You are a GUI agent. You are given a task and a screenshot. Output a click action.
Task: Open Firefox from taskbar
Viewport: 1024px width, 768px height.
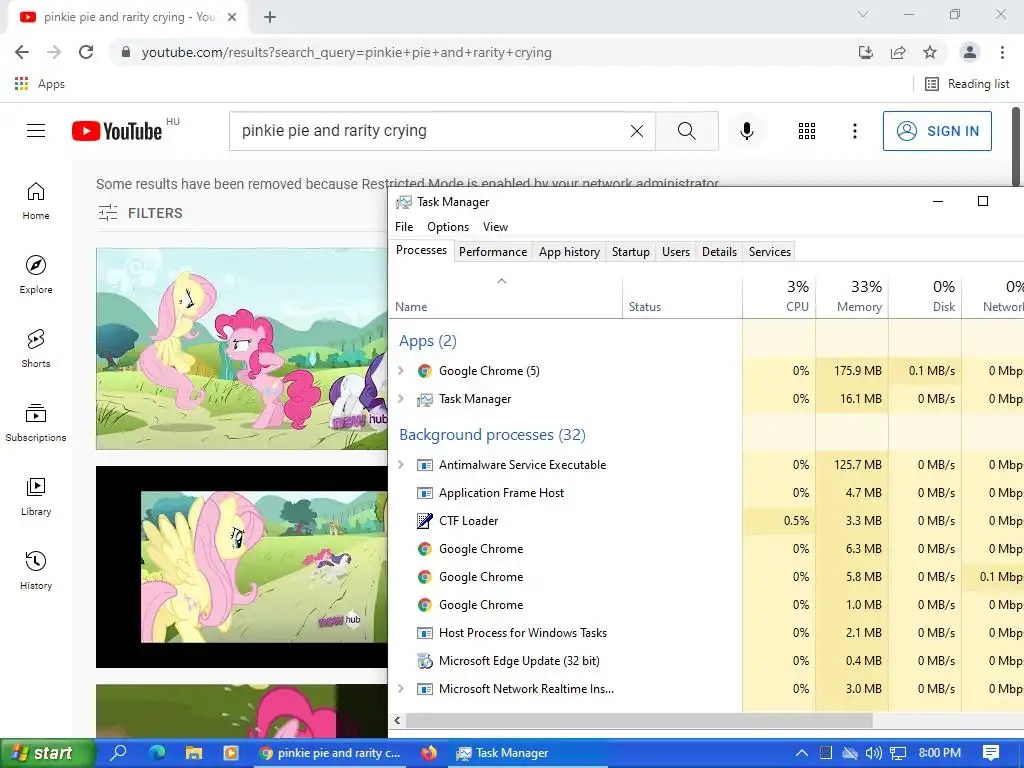tap(429, 753)
